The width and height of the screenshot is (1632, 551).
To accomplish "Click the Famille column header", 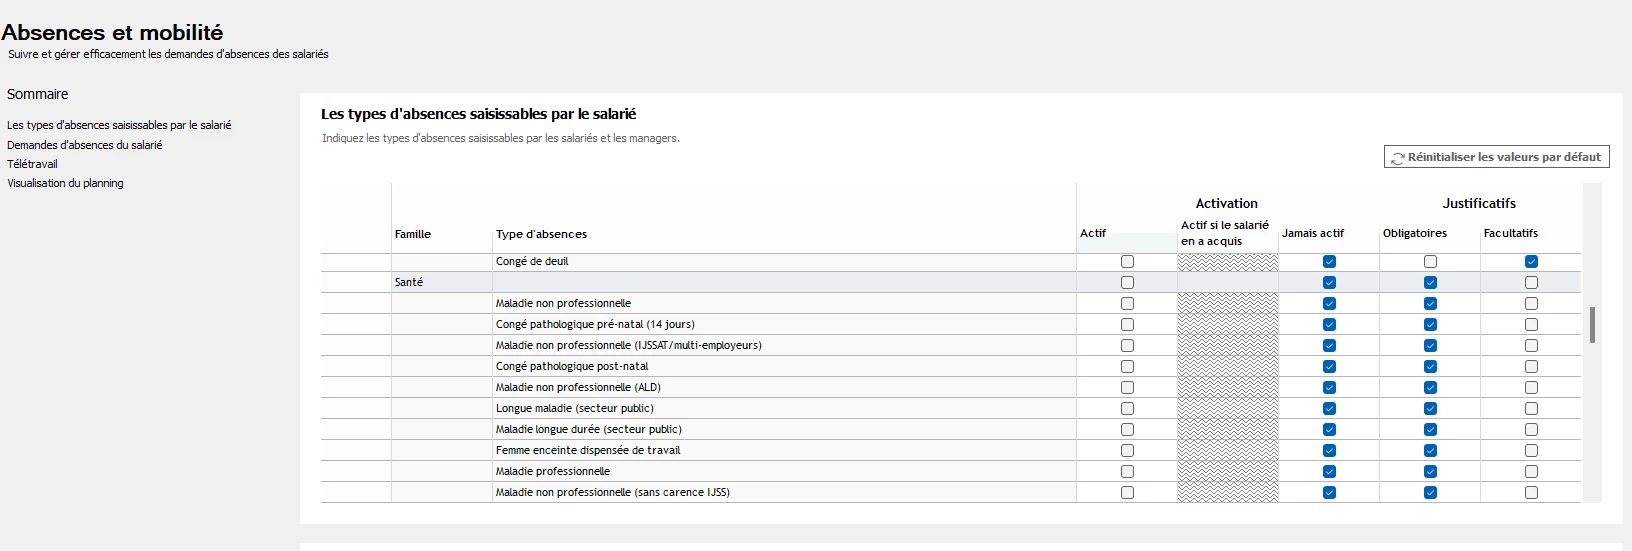I will 412,234.
